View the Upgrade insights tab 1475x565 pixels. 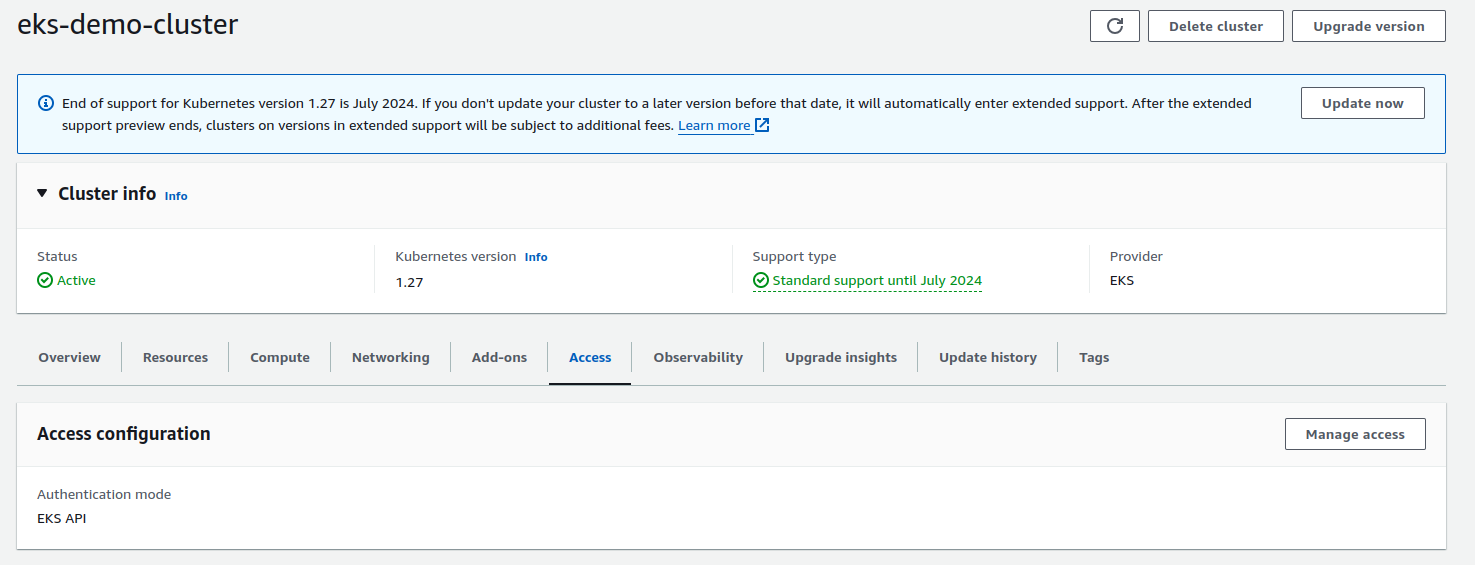pos(841,357)
